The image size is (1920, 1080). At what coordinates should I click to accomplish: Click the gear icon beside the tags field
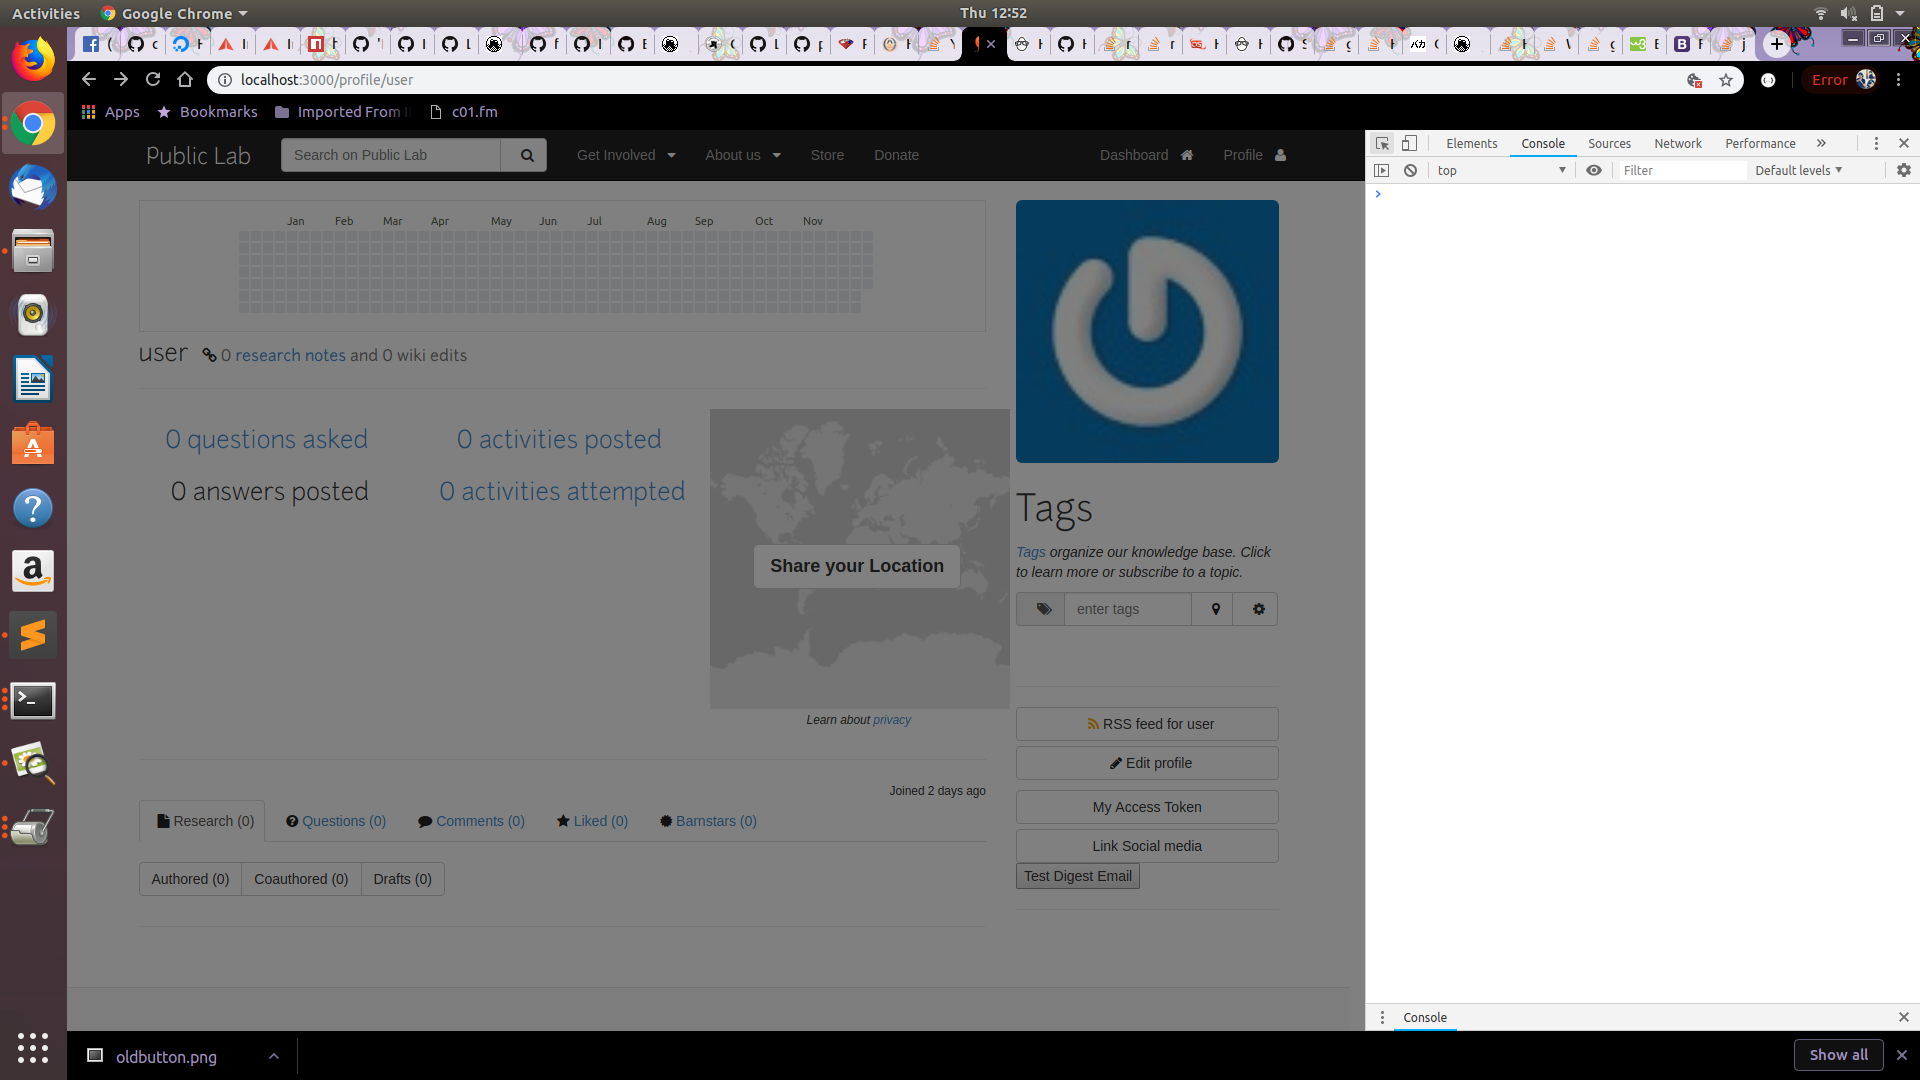click(x=1258, y=609)
